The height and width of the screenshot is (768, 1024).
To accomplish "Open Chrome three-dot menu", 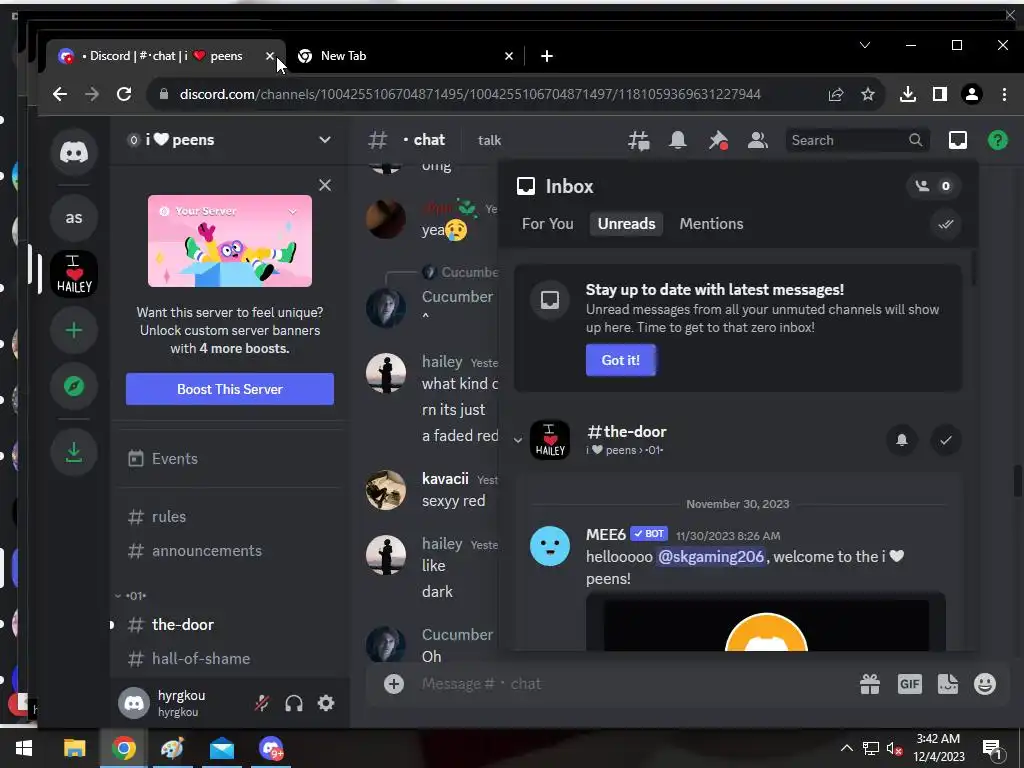I will (1004, 94).
